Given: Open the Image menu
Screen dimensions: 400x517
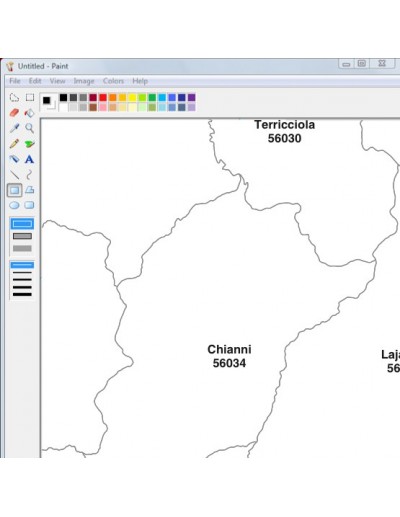Looking at the screenshot, I should 84,81.
